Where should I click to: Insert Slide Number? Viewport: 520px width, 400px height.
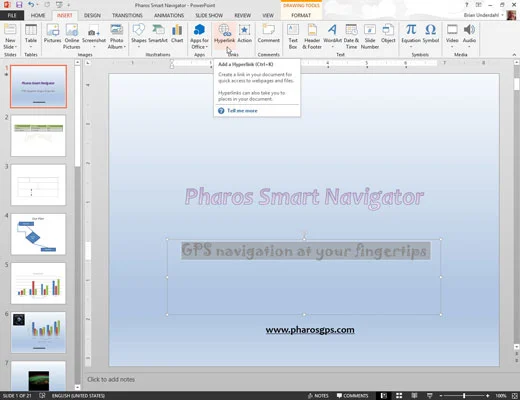click(x=370, y=36)
